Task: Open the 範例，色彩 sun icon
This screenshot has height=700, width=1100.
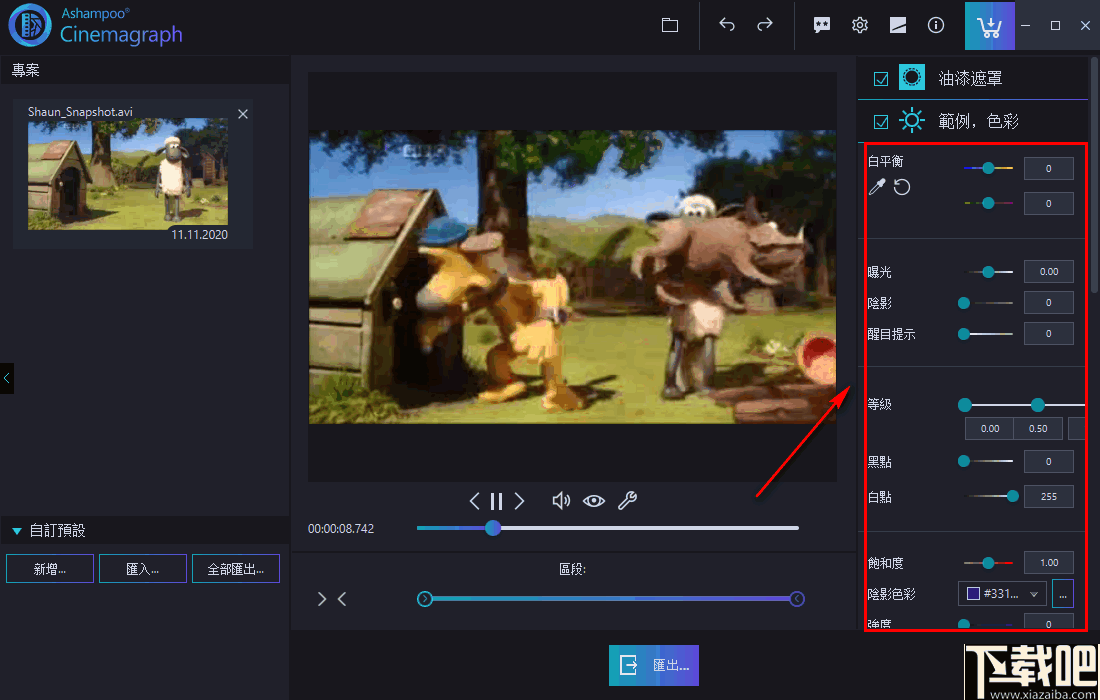Action: coord(912,121)
